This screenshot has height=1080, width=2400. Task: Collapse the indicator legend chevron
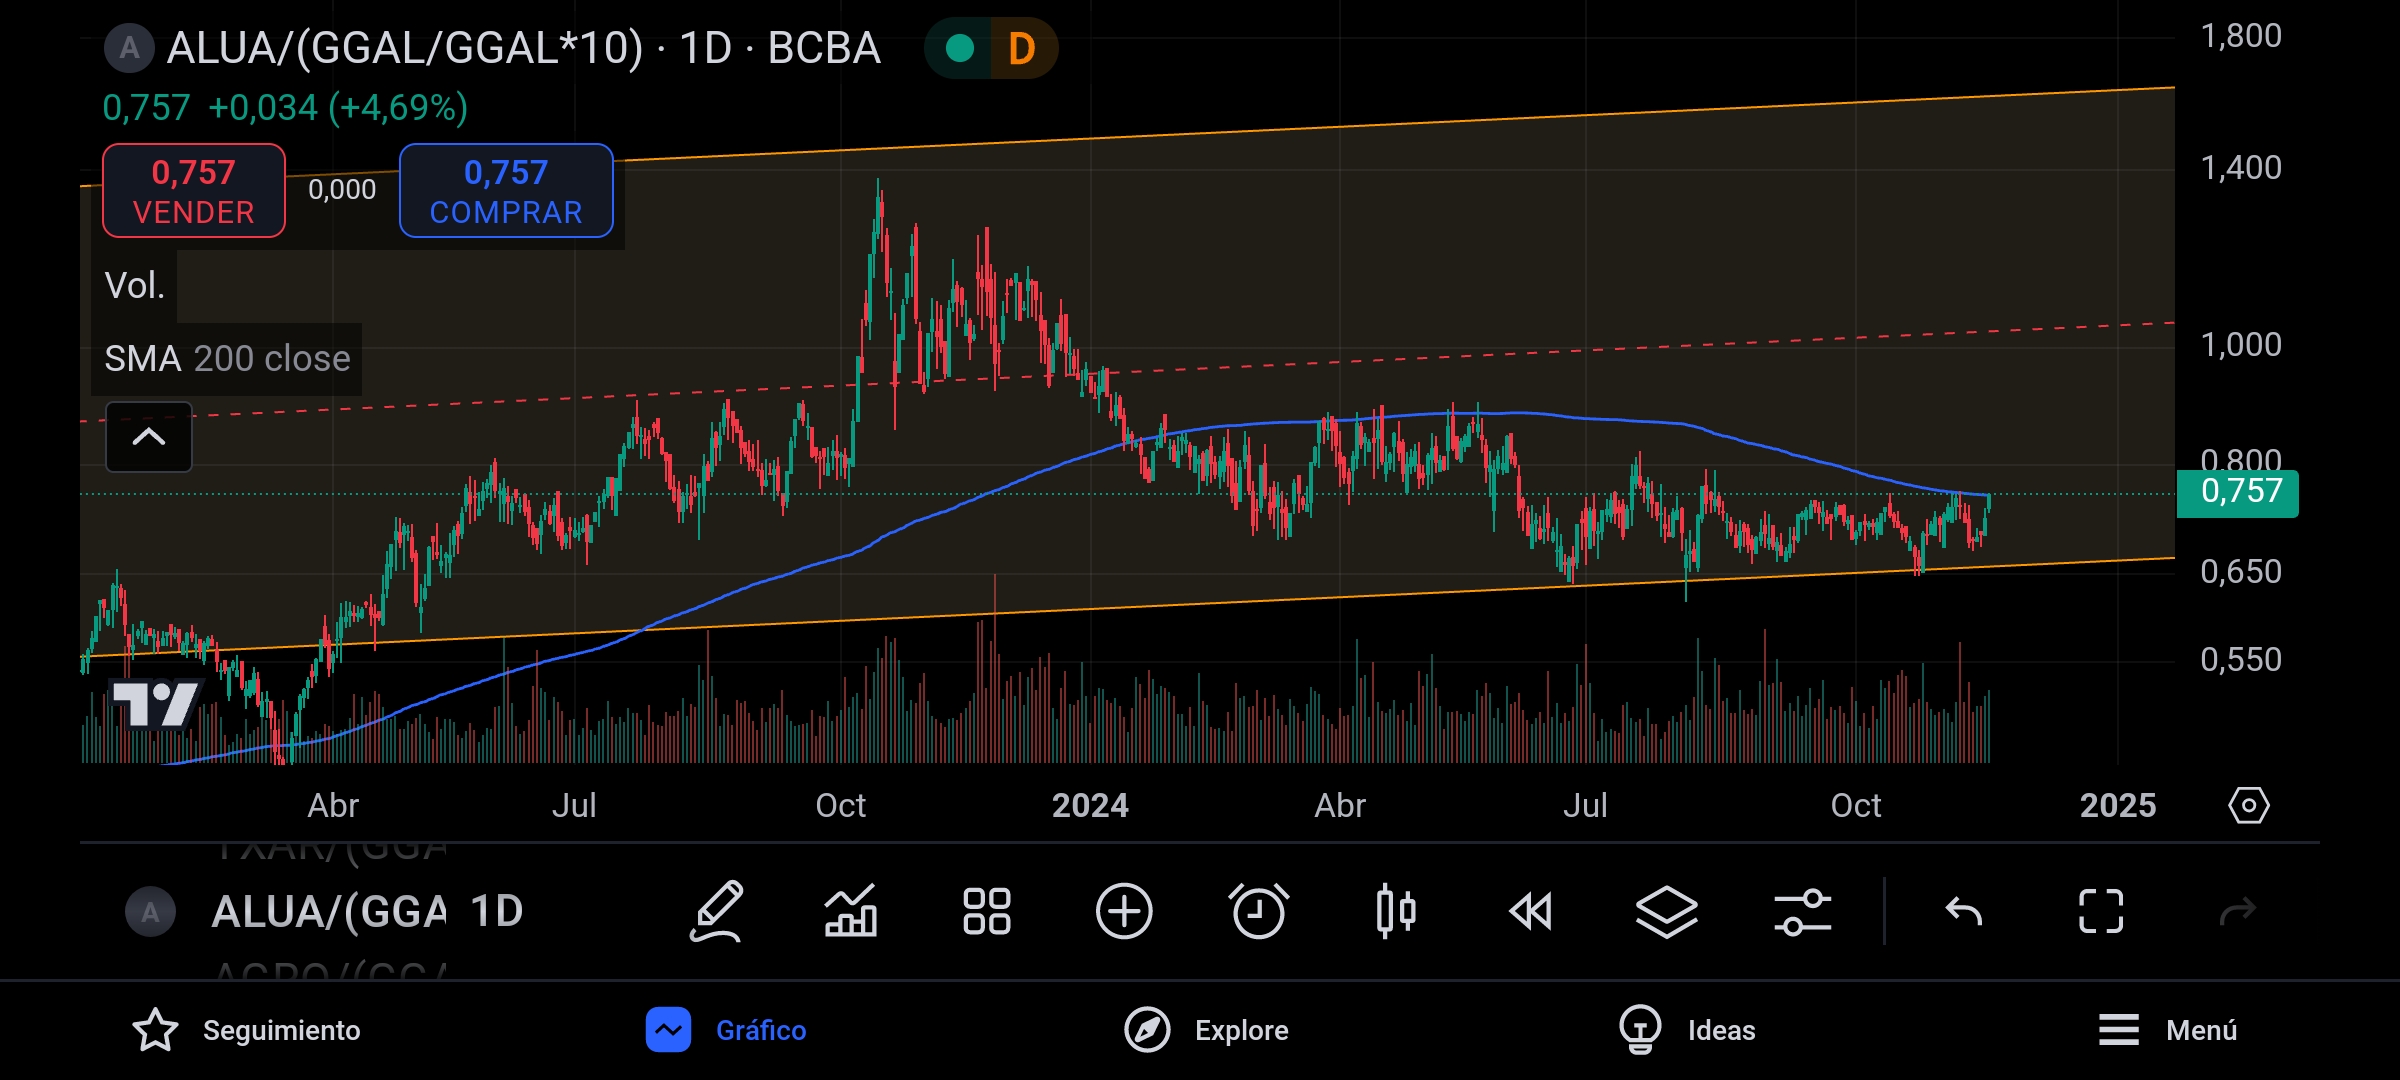(149, 437)
